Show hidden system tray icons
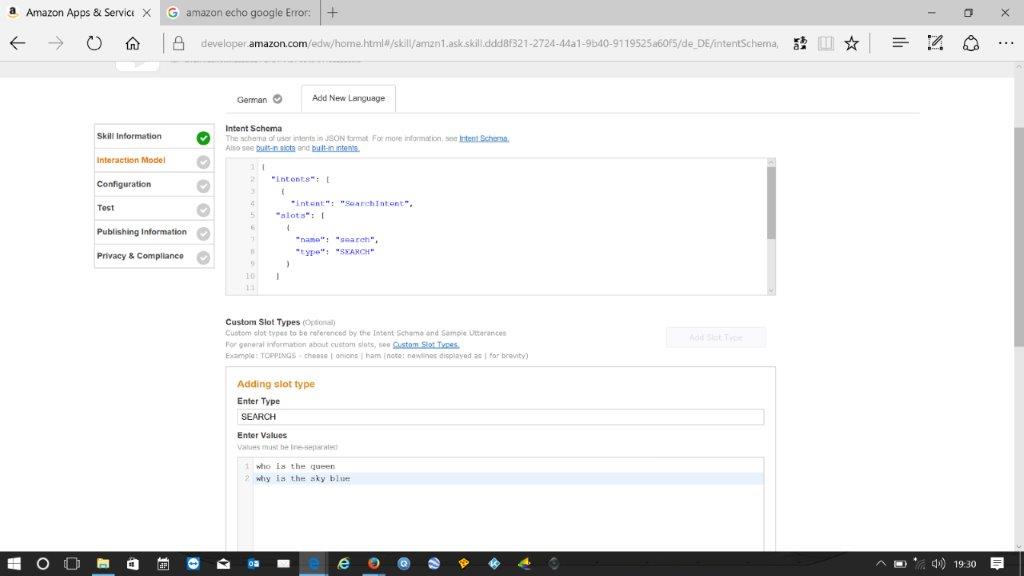Screen dimensions: 1024x576 click(881, 564)
